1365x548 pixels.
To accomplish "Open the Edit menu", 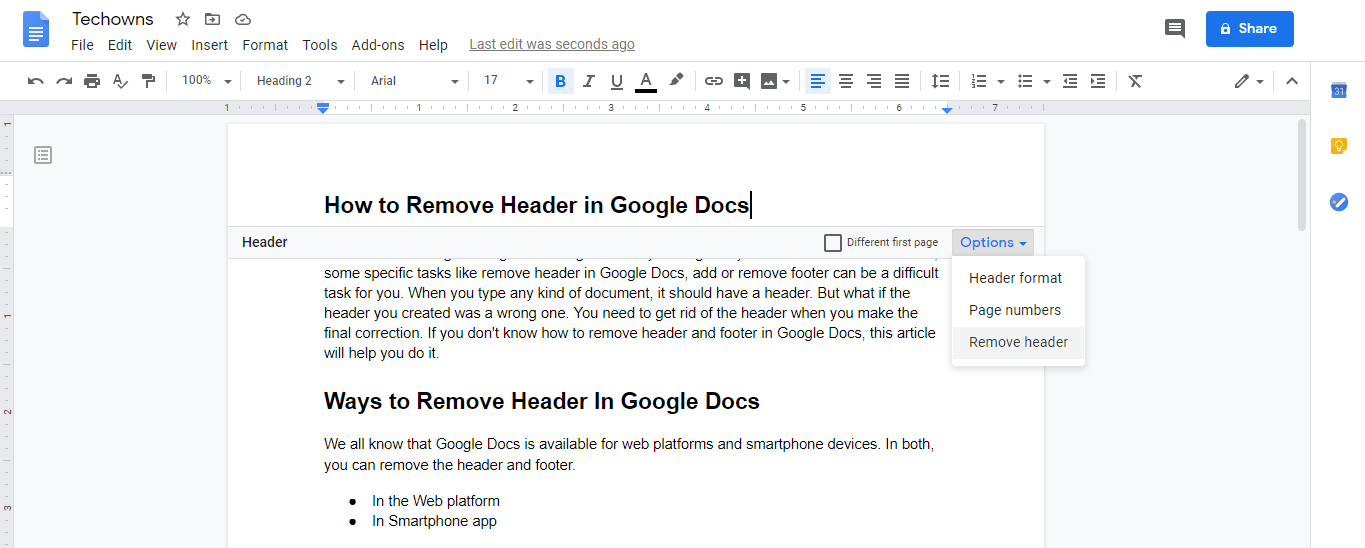I will point(120,45).
